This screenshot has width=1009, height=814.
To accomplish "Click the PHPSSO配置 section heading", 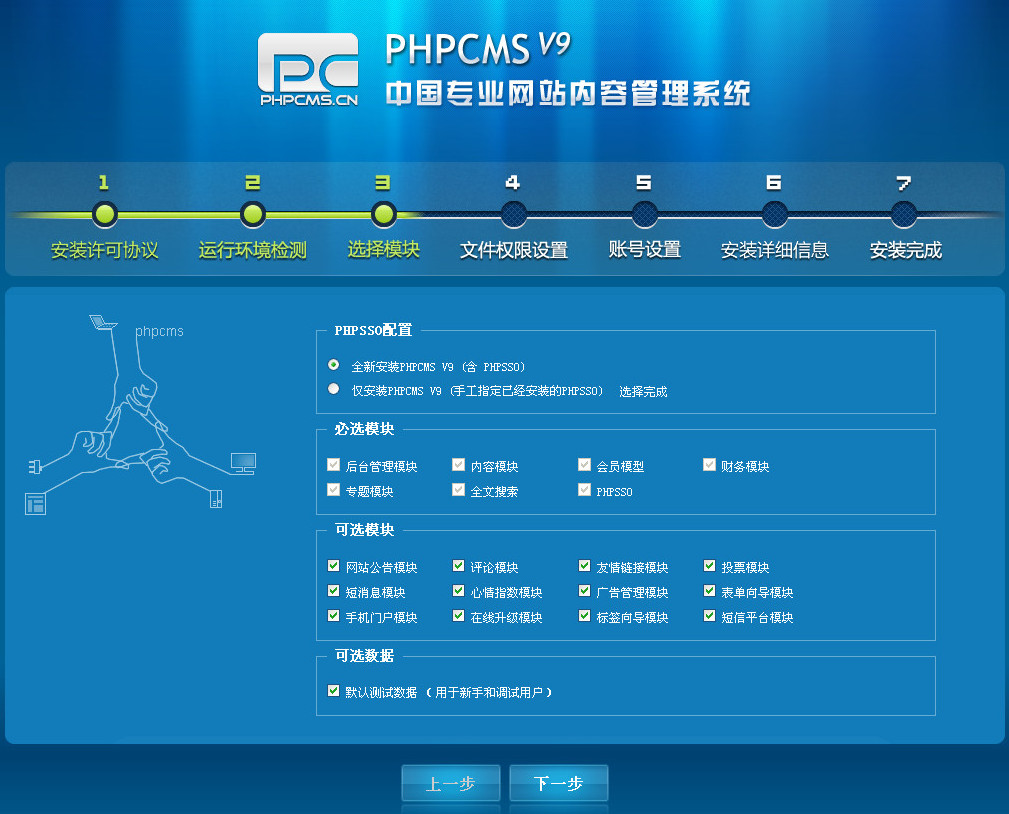I will pyautogui.click(x=373, y=330).
